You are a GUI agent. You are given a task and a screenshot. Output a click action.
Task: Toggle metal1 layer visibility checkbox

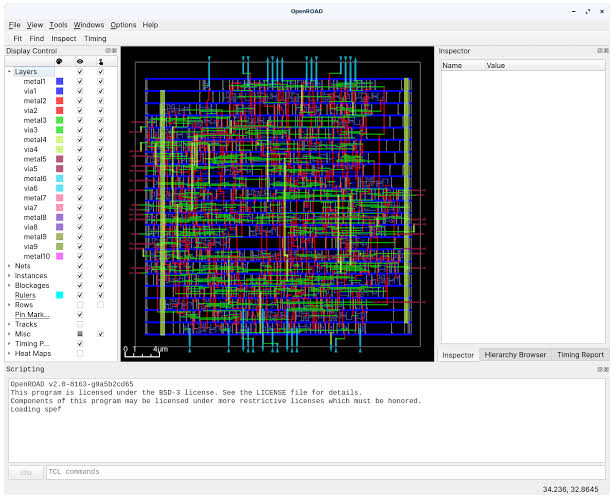tap(80, 81)
